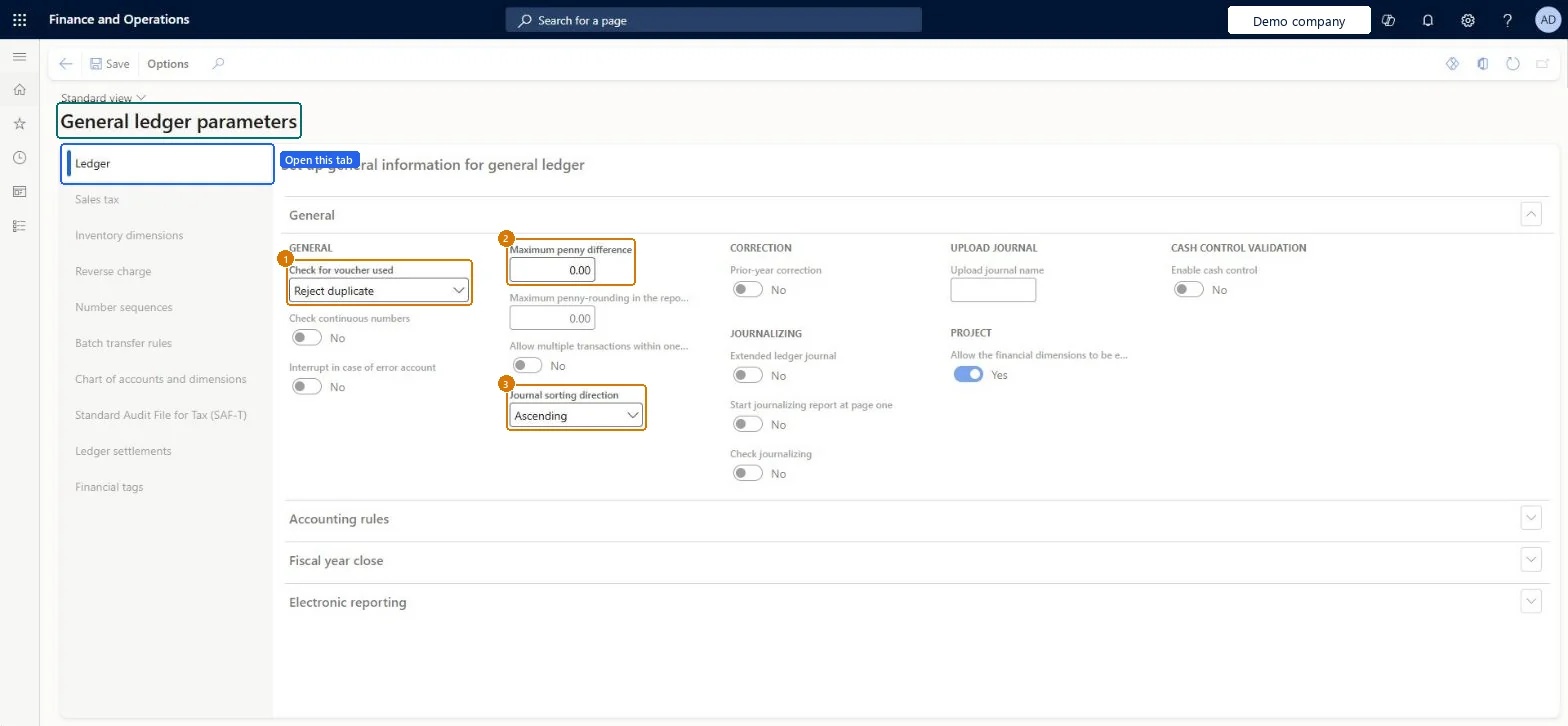Open the settings gear icon
Image resolution: width=1568 pixels, height=726 pixels.
(x=1468, y=20)
